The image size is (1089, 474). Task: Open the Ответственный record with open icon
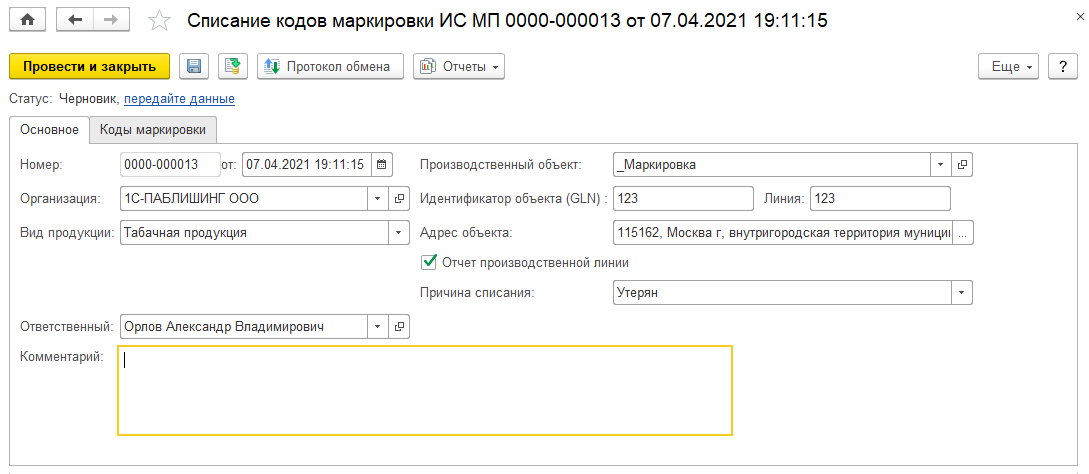399,326
